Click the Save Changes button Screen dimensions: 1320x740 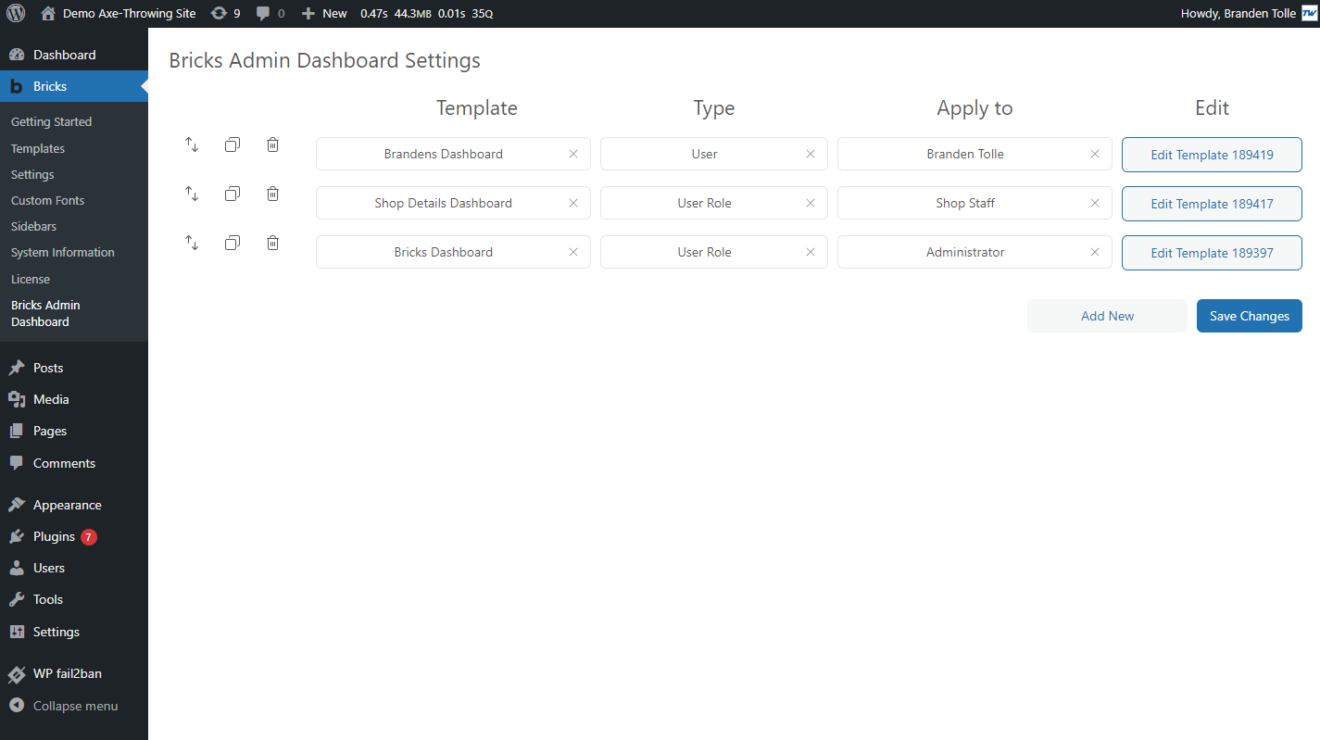[1249, 316]
